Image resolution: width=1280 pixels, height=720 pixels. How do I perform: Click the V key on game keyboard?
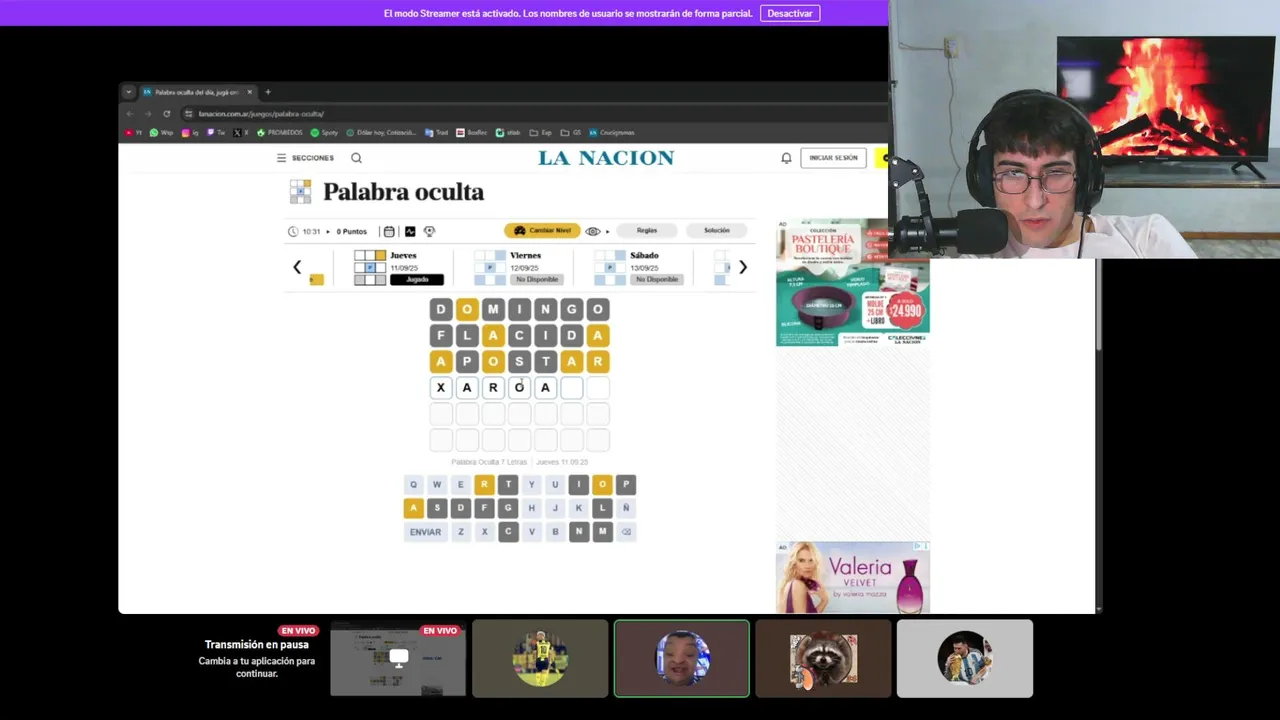click(531, 532)
